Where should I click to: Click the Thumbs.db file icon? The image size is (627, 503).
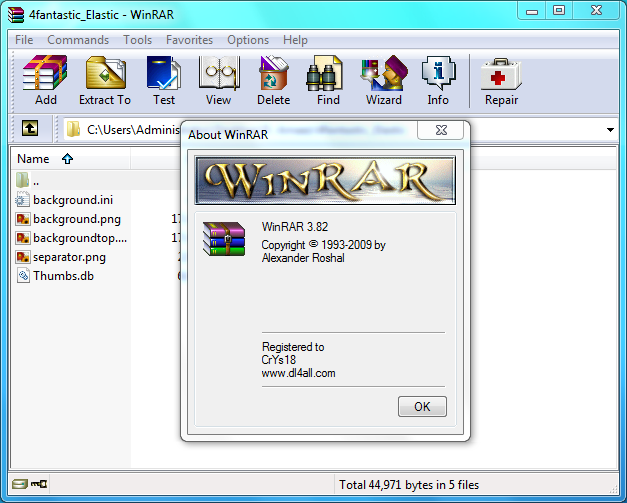pos(23,276)
